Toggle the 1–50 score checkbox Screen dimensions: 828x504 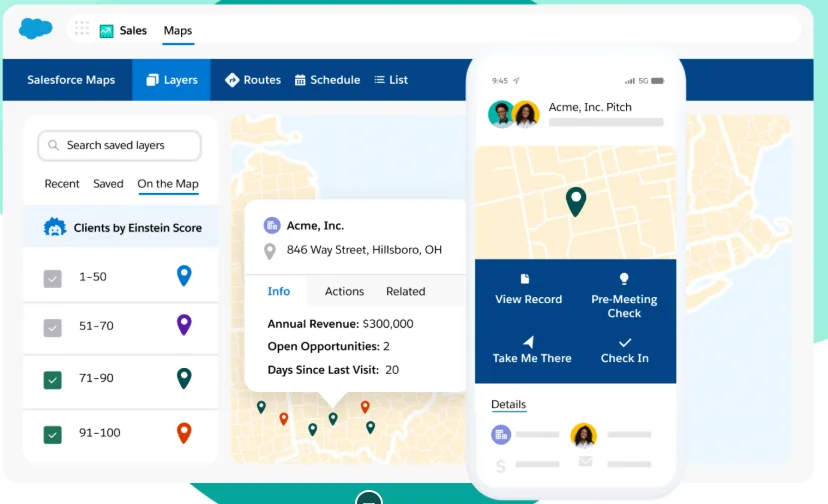click(52, 278)
